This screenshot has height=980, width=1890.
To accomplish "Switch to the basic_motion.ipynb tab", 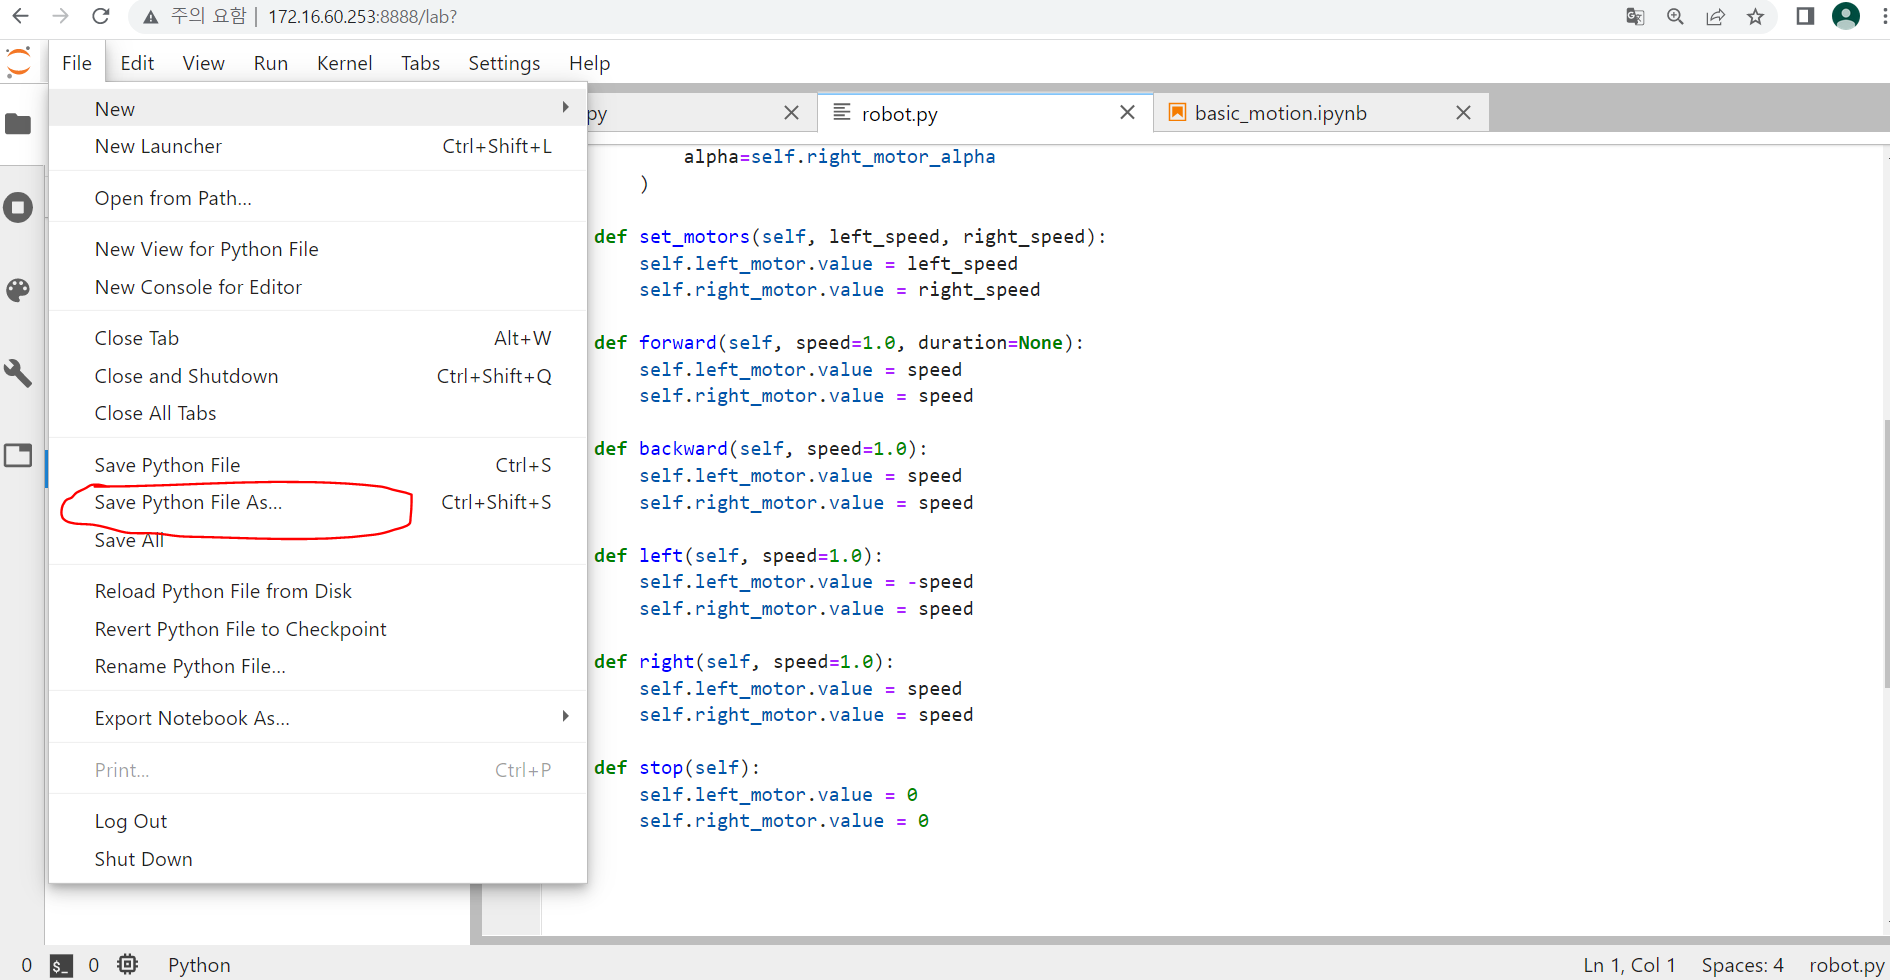I will (1280, 113).
